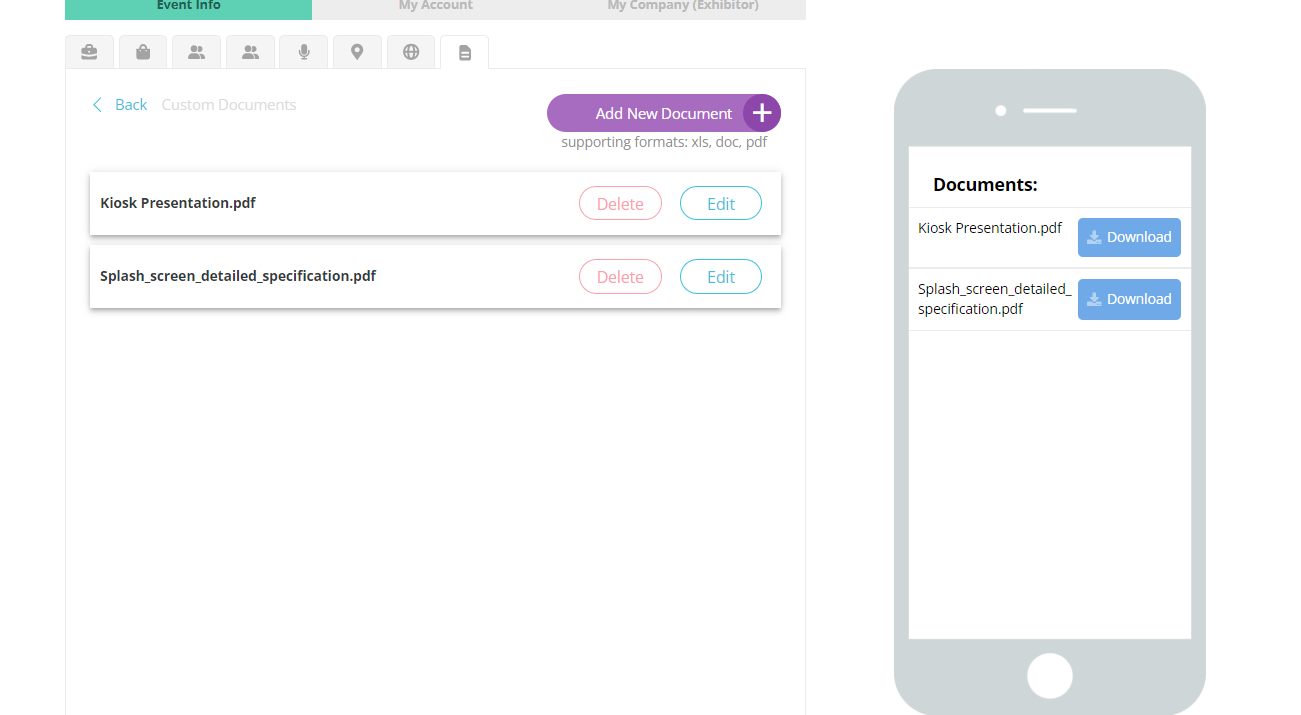Open the globe icon tab

(x=411, y=52)
